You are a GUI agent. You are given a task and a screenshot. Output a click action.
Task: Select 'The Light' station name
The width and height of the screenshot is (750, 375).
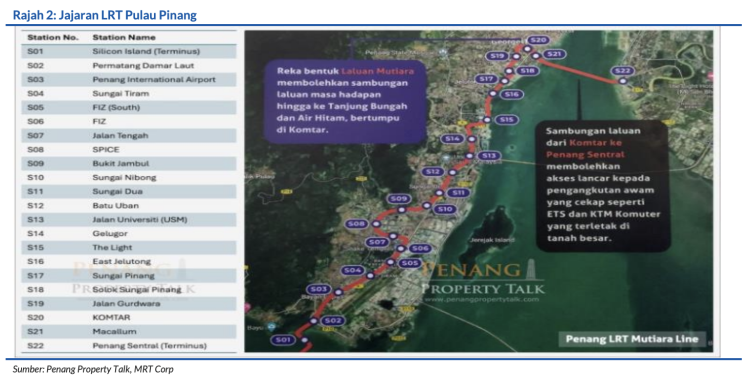tap(112, 248)
